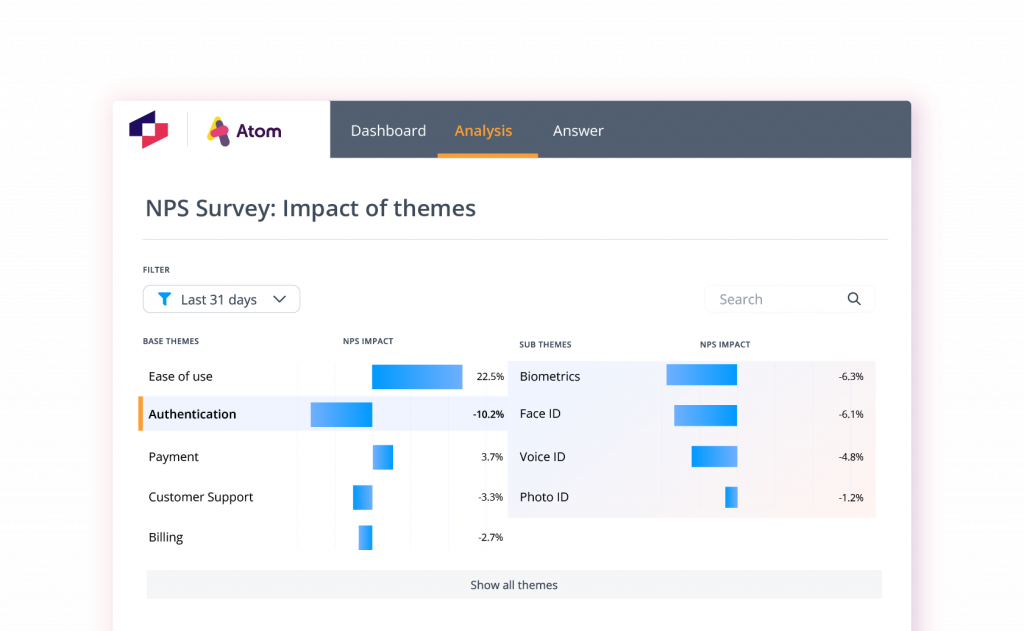Click inside the Search input field

(x=770, y=298)
